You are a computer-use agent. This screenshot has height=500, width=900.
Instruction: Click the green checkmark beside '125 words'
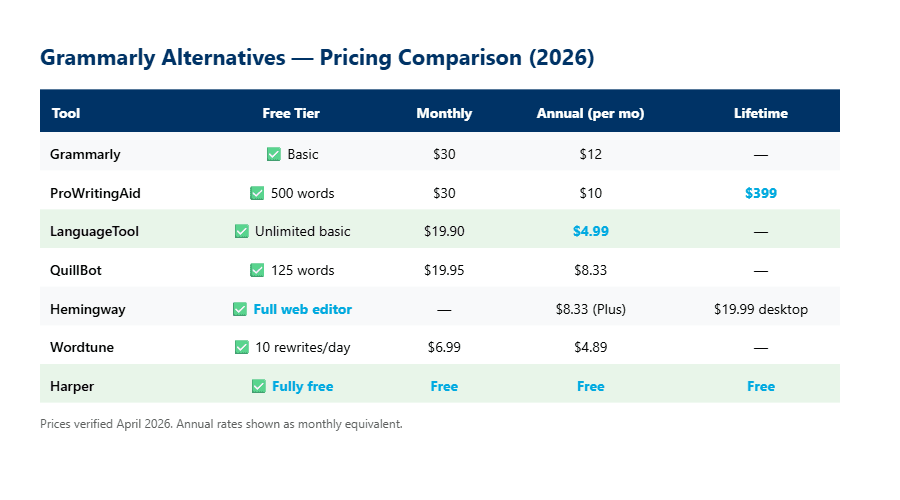[257, 270]
